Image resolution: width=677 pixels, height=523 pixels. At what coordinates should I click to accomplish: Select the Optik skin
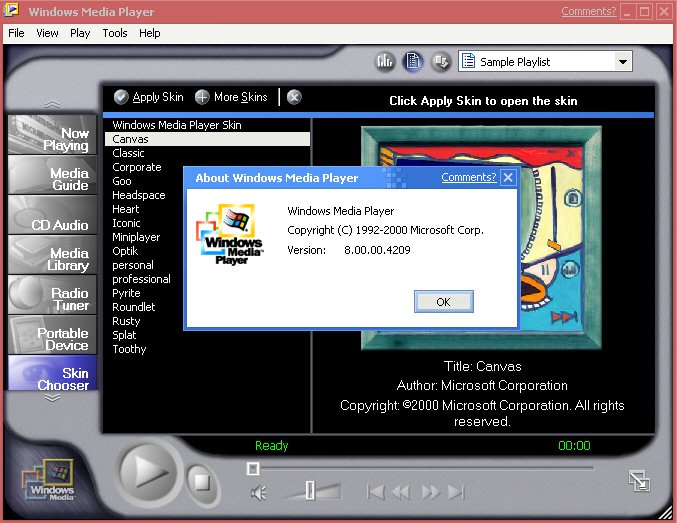125,251
